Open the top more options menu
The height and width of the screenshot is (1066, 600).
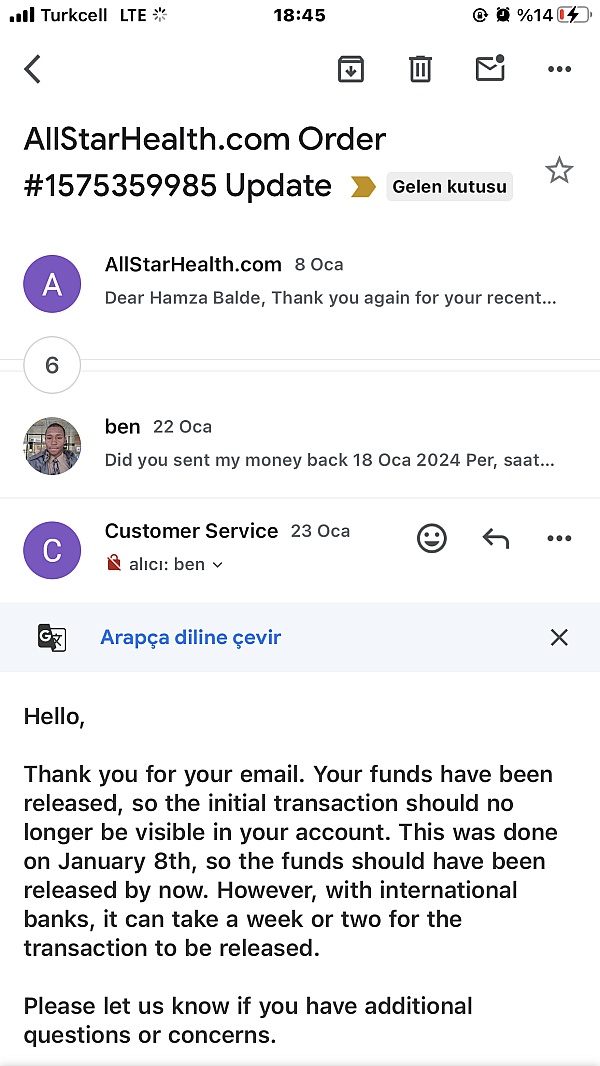click(x=559, y=69)
